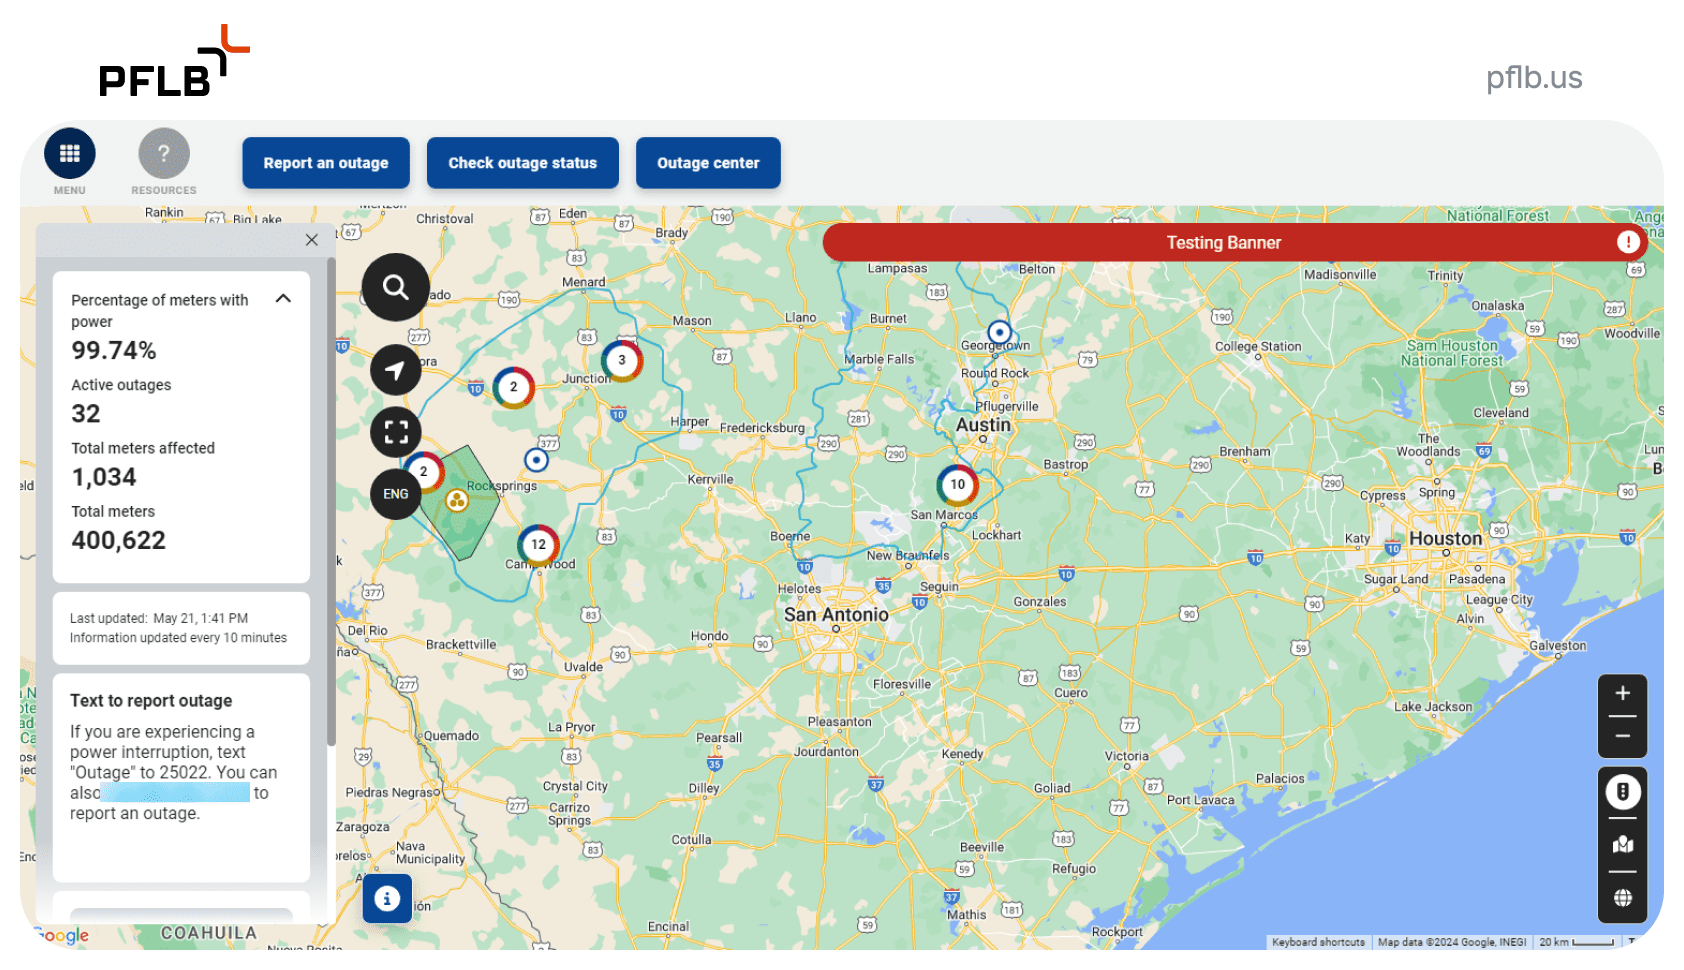Click Total meters affected value 1,034
Viewport: 1684px width, 970px height.
pyautogui.click(x=104, y=477)
